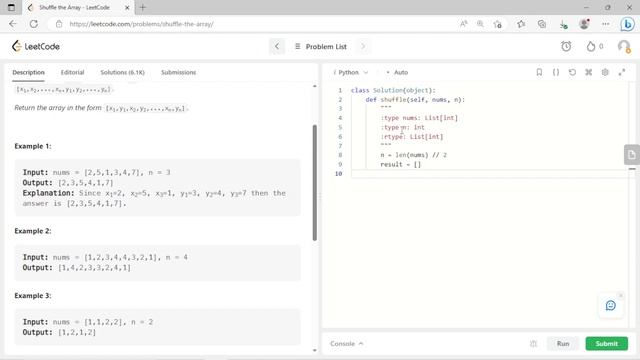
Task: Go to previous problem arrow
Action: point(277,47)
